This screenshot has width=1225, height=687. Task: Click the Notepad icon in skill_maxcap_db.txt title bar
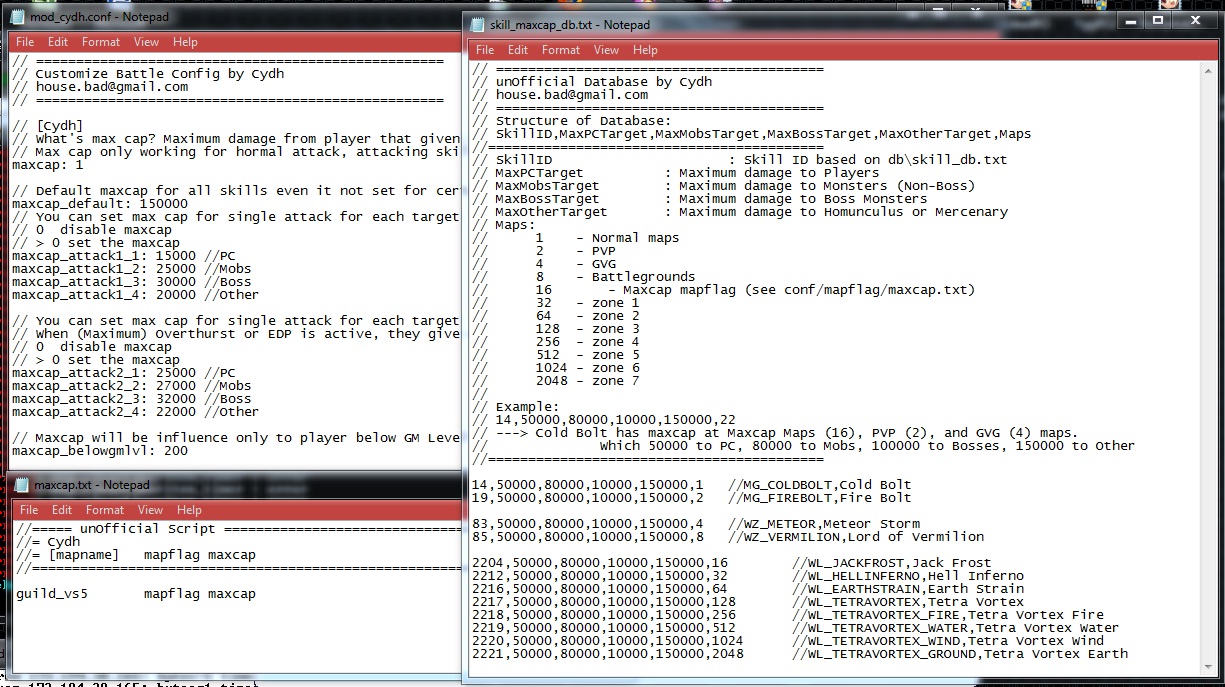click(x=477, y=25)
